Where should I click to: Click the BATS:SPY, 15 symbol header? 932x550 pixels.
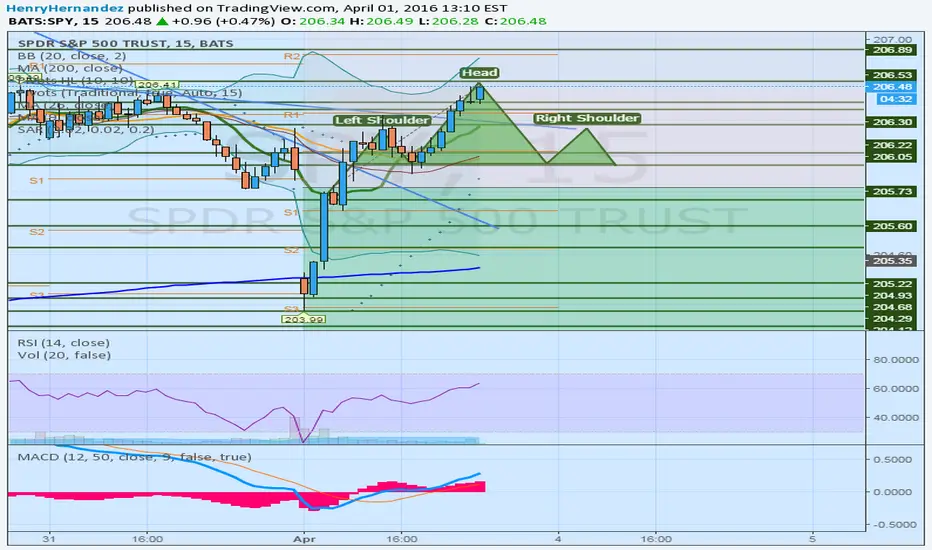pyautogui.click(x=55, y=21)
